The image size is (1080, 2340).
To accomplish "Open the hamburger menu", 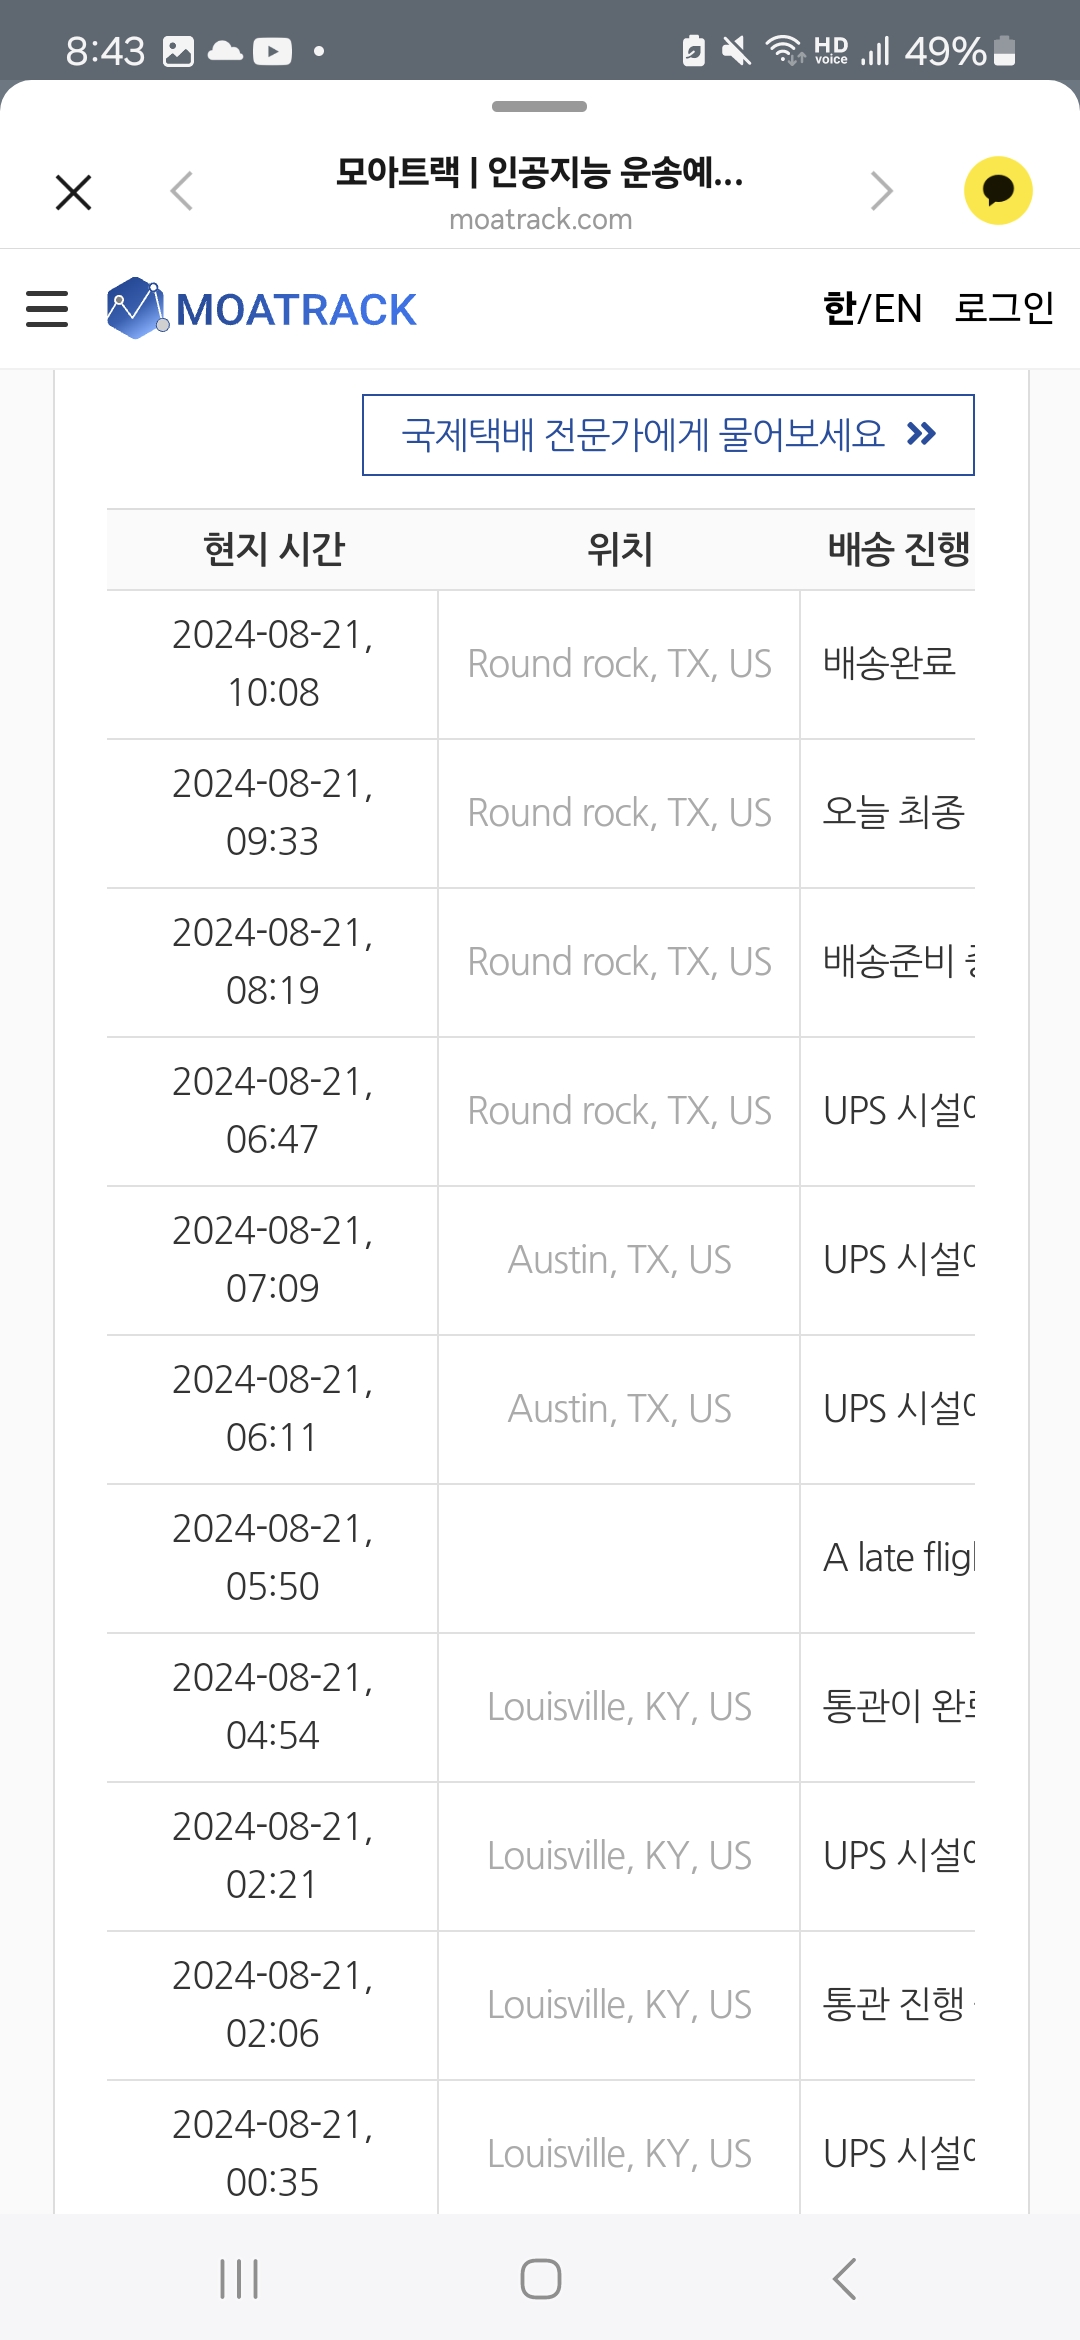I will [47, 309].
